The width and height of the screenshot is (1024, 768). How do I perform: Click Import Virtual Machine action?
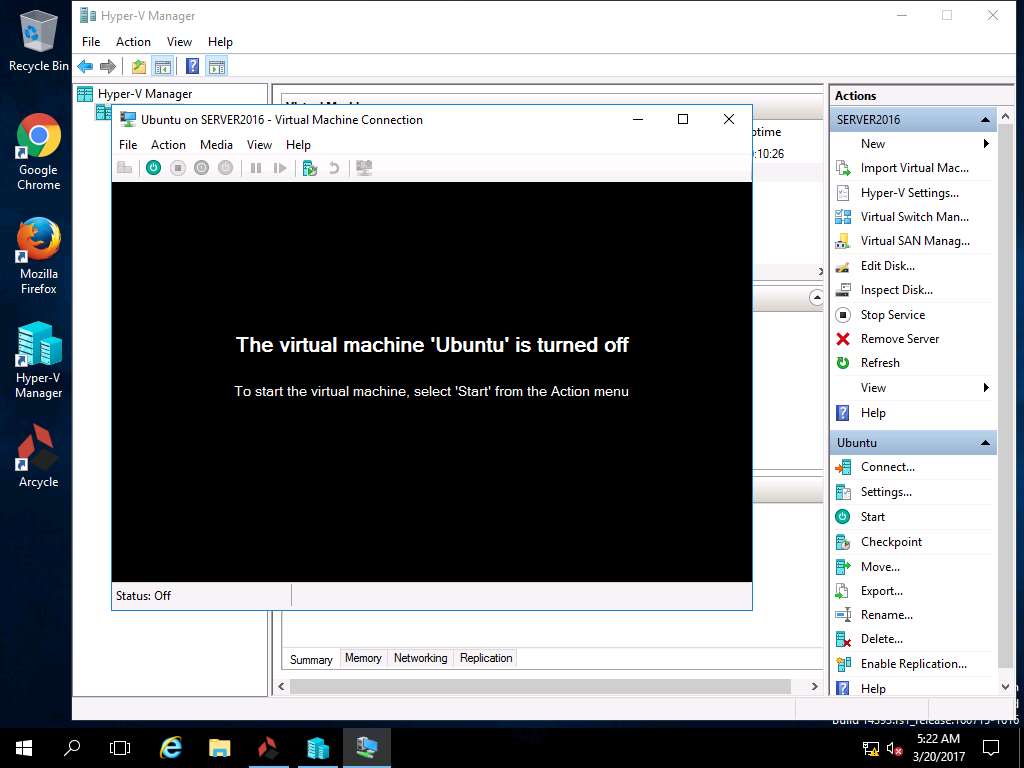[x=914, y=168]
